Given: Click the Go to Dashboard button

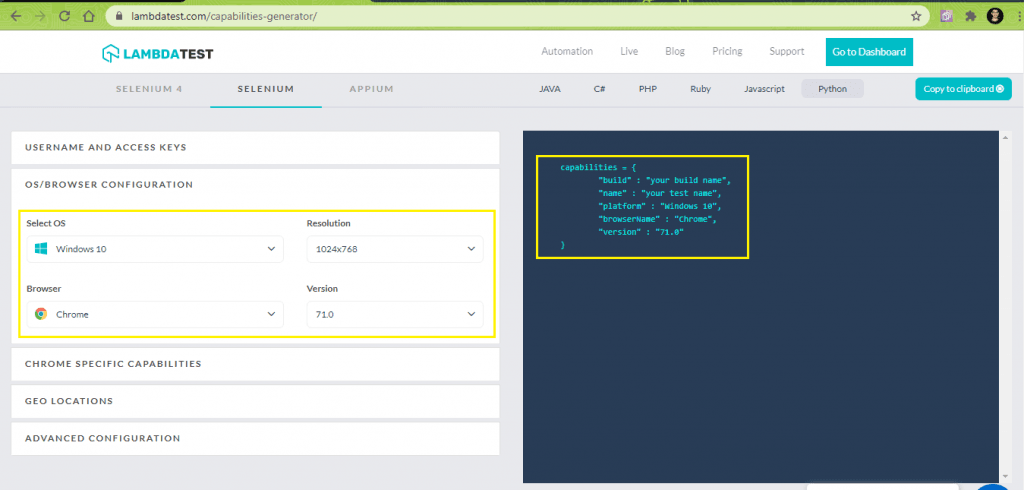Looking at the screenshot, I should (x=869, y=52).
